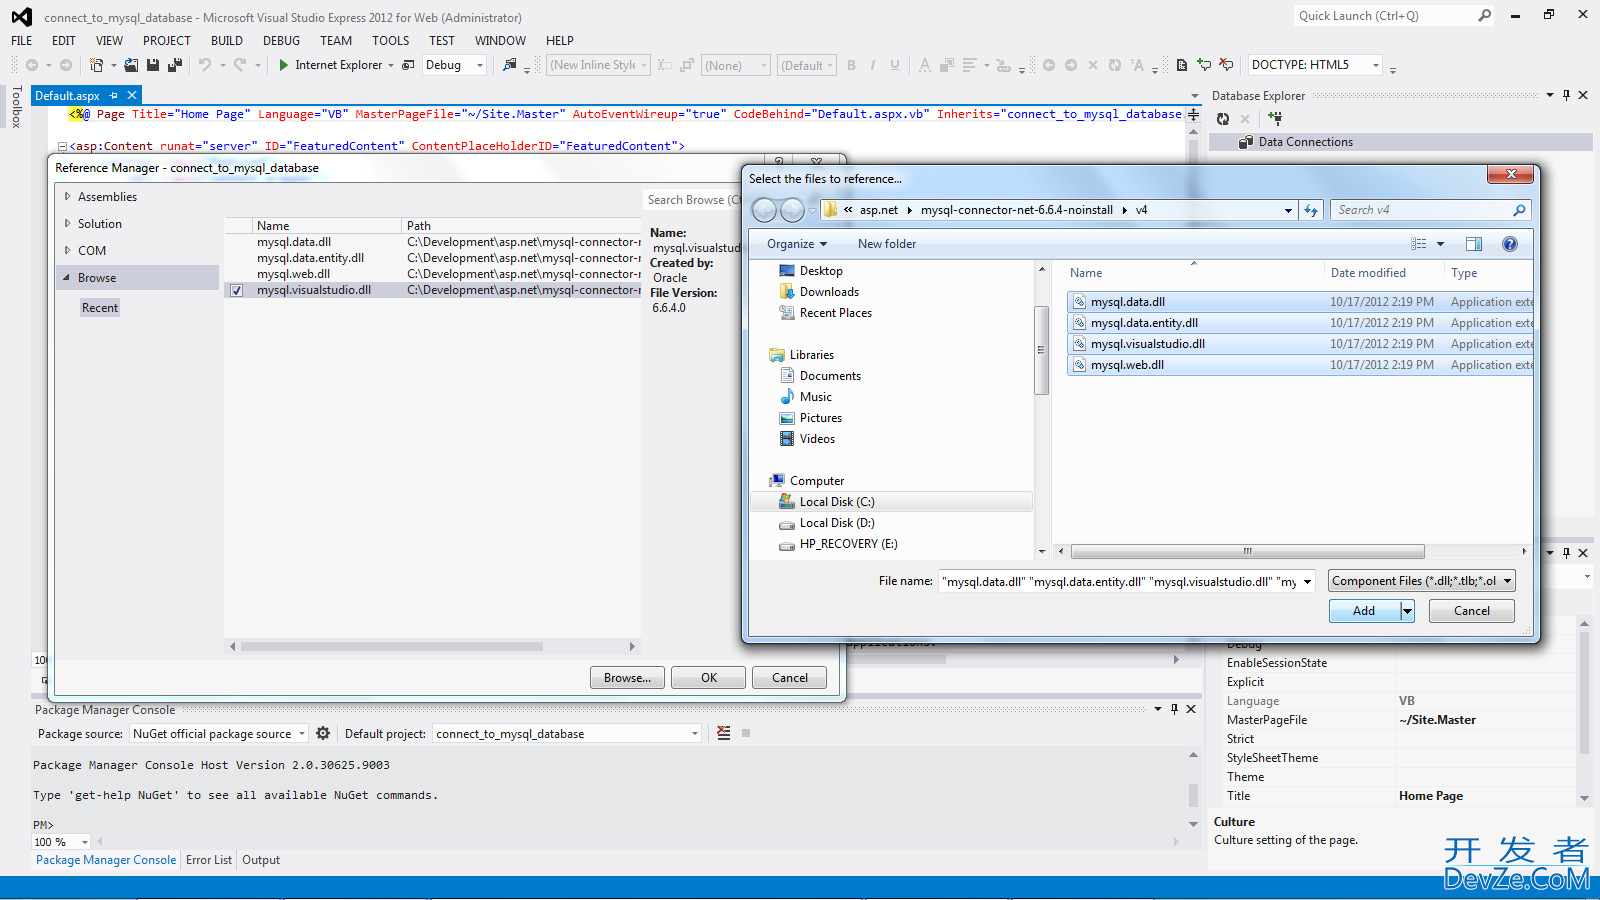1600x900 pixels.
Task: Collapse the Browse category
Action: pos(67,277)
